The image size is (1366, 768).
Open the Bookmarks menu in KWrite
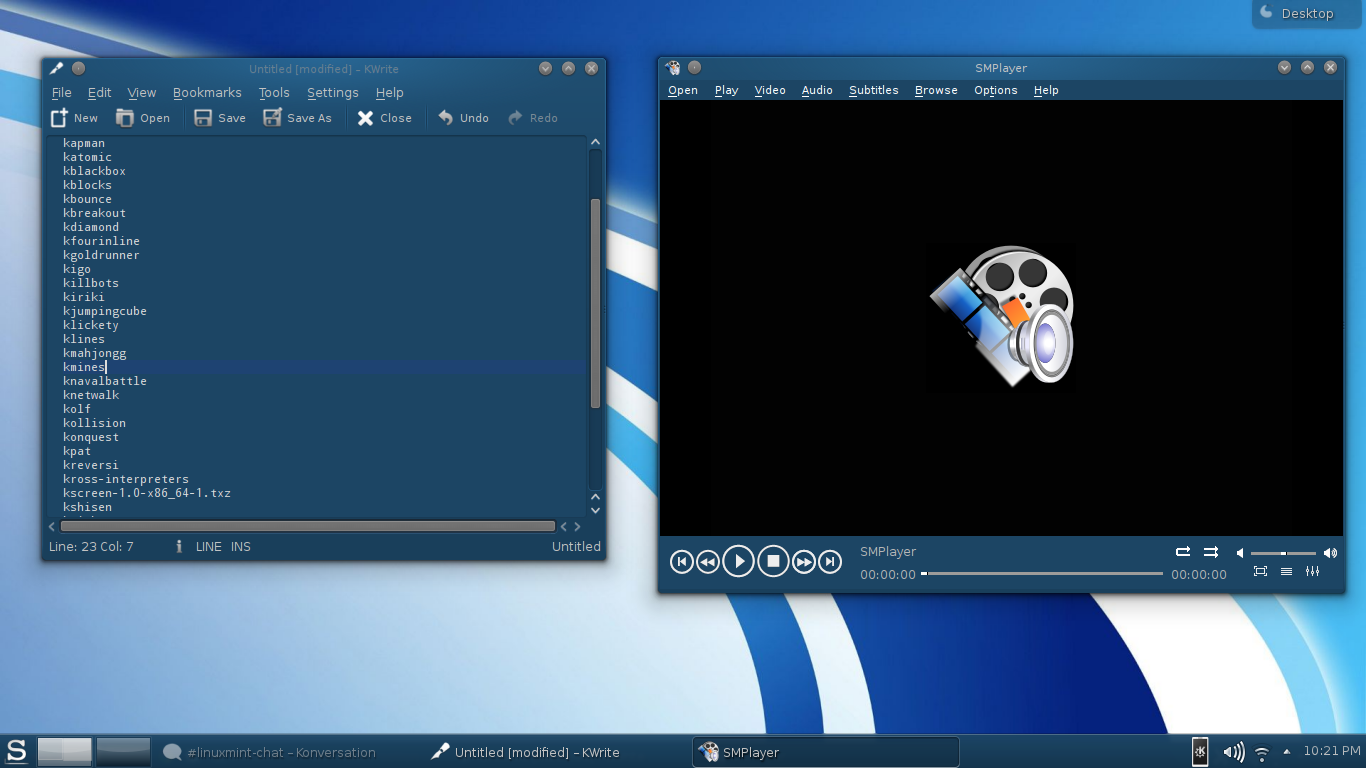(207, 92)
